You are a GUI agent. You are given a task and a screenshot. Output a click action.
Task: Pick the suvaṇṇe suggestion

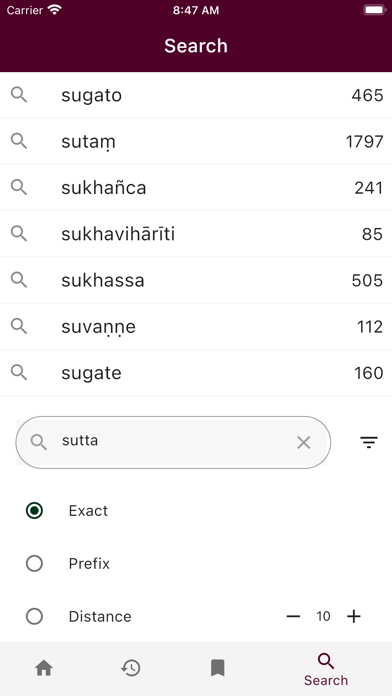(x=196, y=326)
